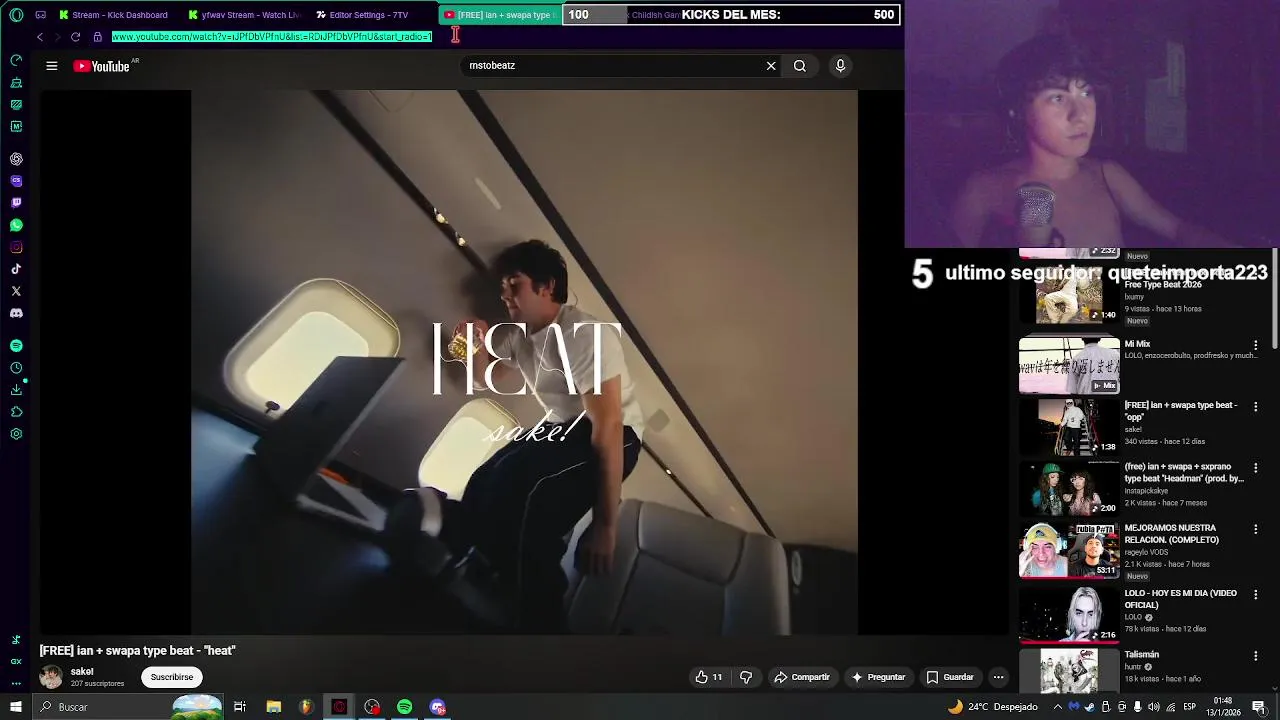
Task: Open Spotify player in the Opera sidebar
Action: 16,346
